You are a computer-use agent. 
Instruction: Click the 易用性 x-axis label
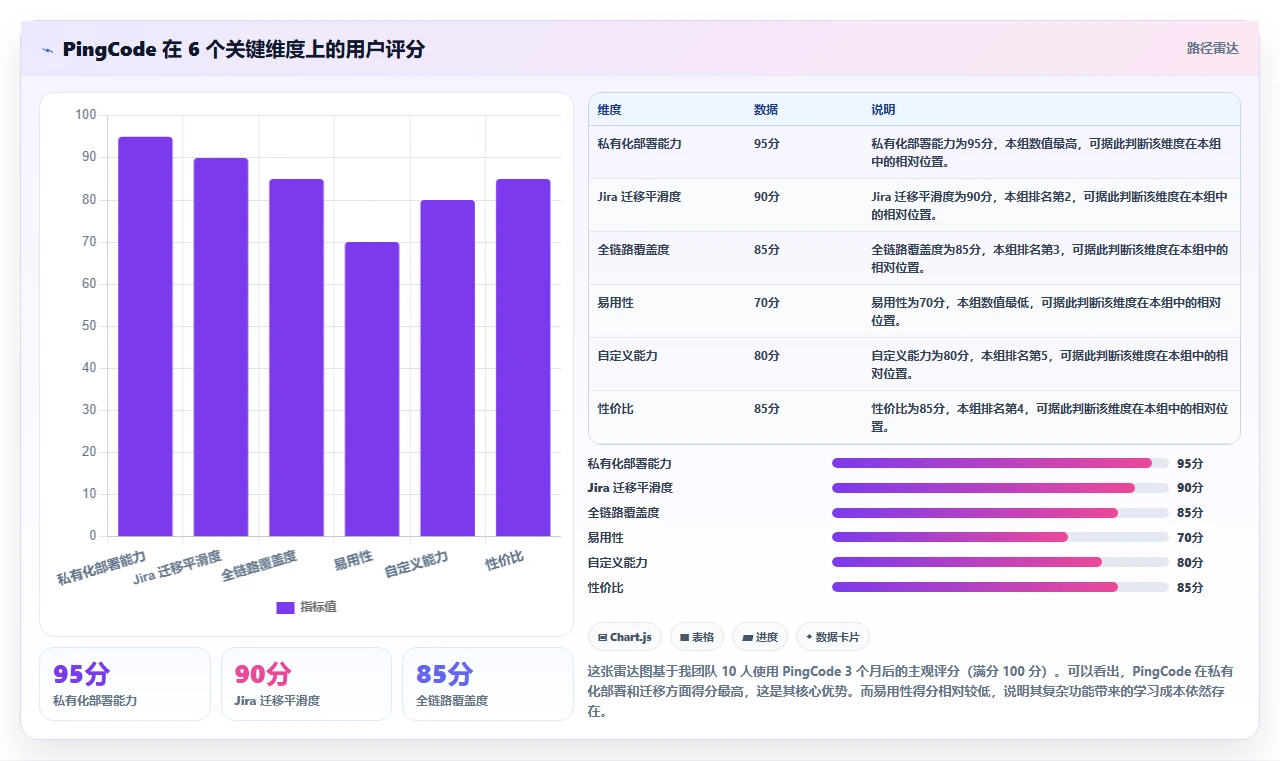[353, 559]
